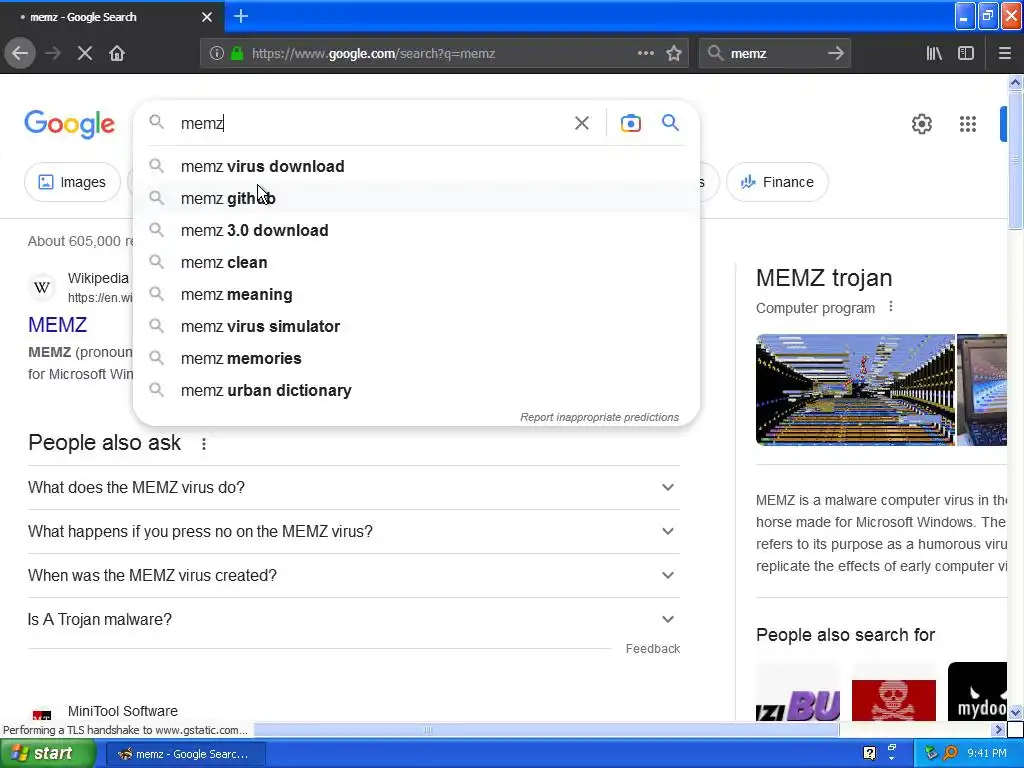Open the Library icon in toolbar
This screenshot has height=768, width=1024.
[x=934, y=54]
